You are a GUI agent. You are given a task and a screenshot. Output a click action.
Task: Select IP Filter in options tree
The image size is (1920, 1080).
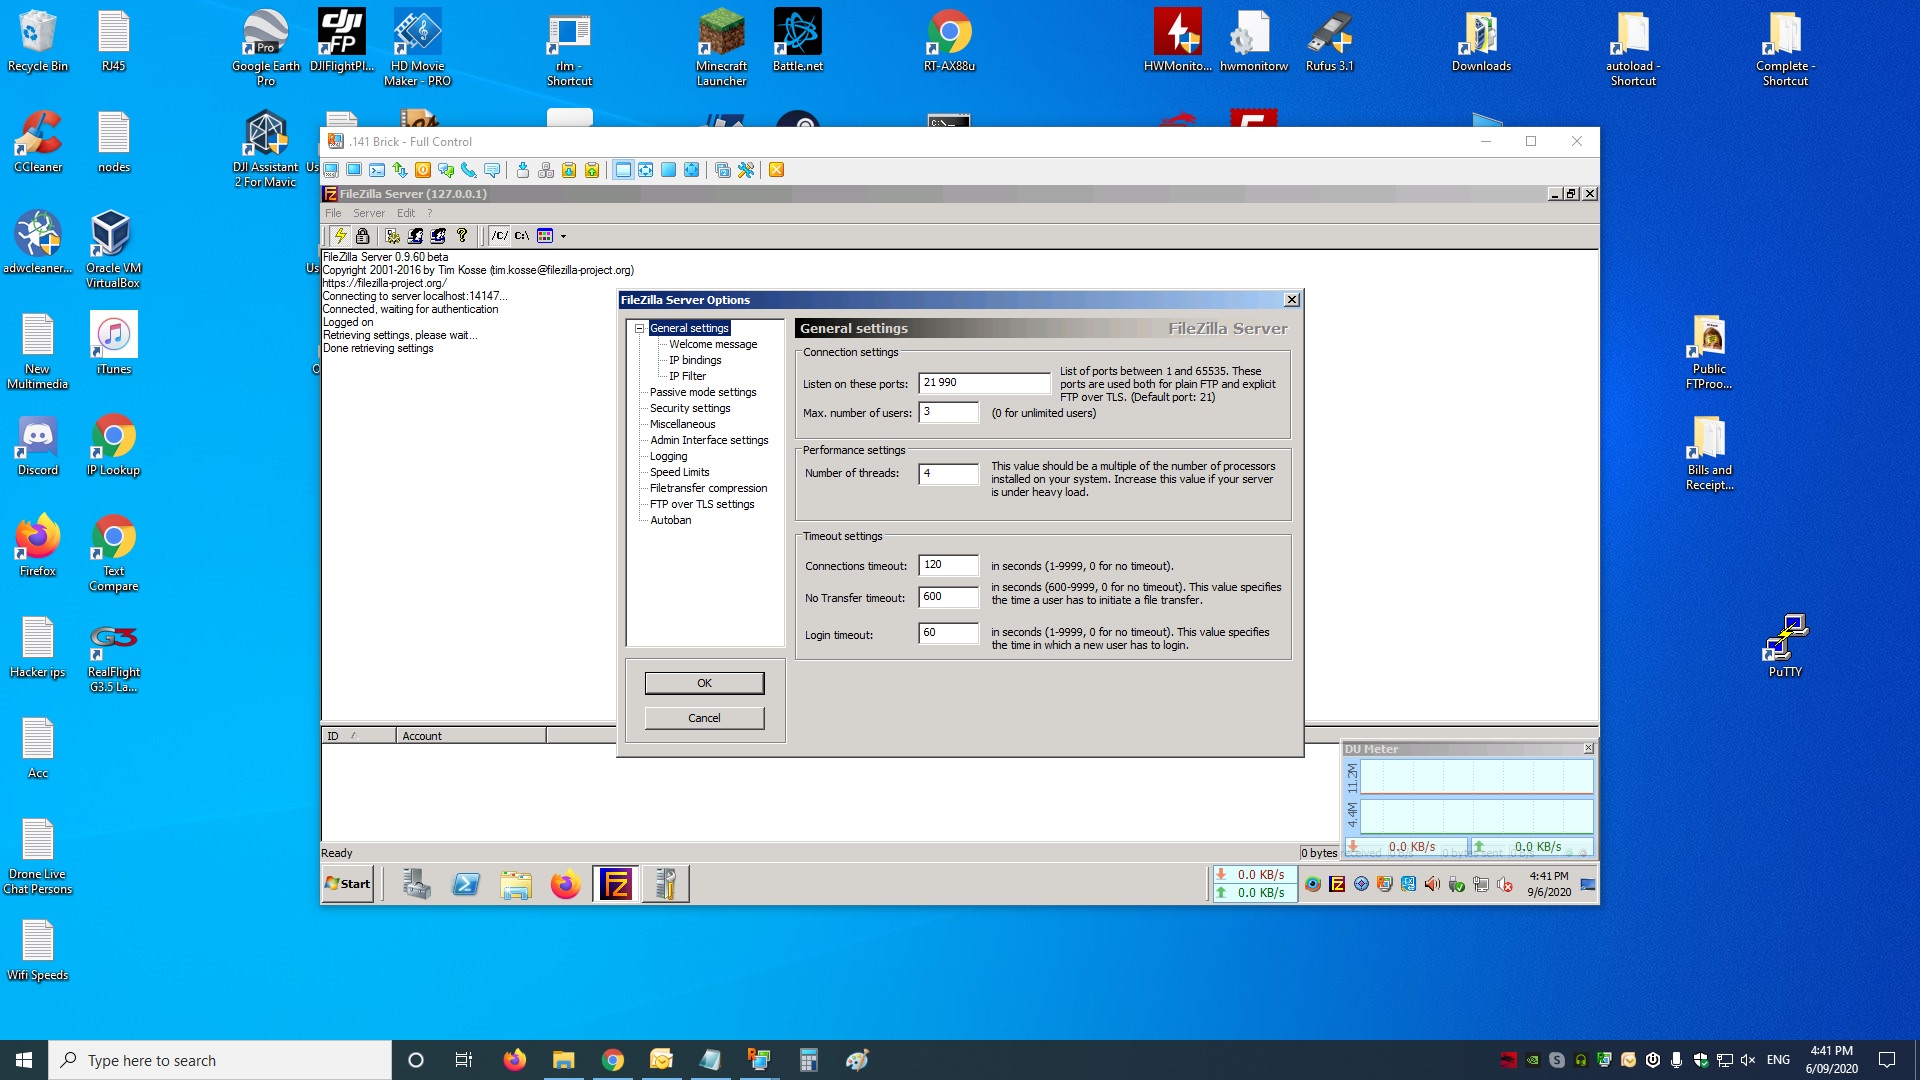687,376
